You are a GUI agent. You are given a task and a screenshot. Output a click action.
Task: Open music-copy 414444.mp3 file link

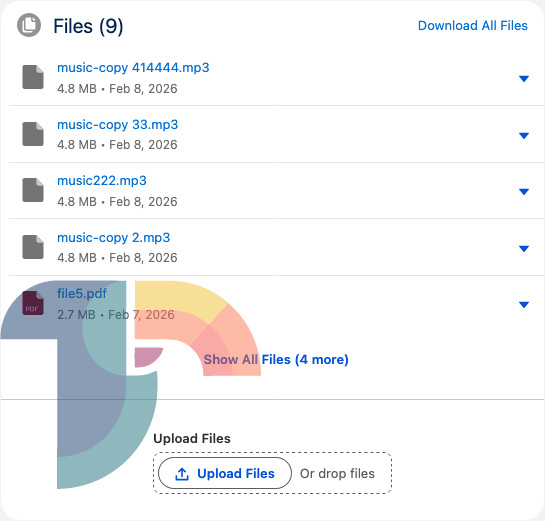(133, 67)
